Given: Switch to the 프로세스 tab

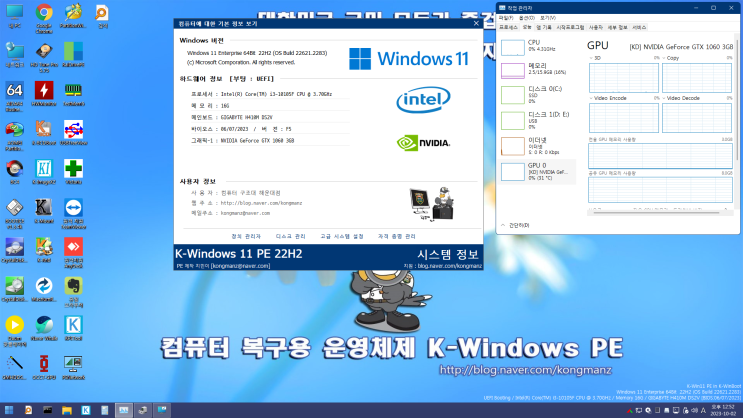Looking at the screenshot, I should click(508, 27).
